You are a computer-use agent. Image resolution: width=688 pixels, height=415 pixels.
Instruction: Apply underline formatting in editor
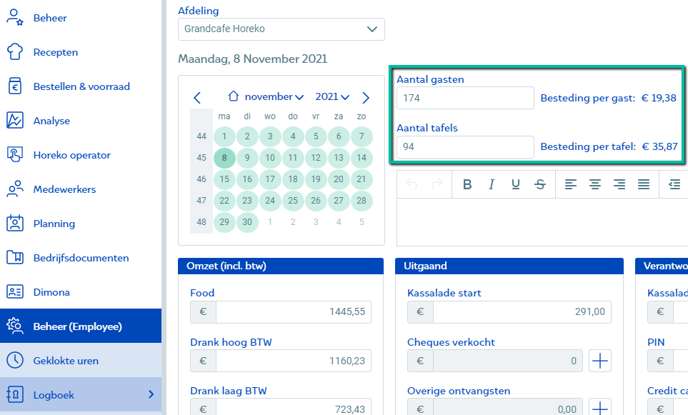(516, 184)
